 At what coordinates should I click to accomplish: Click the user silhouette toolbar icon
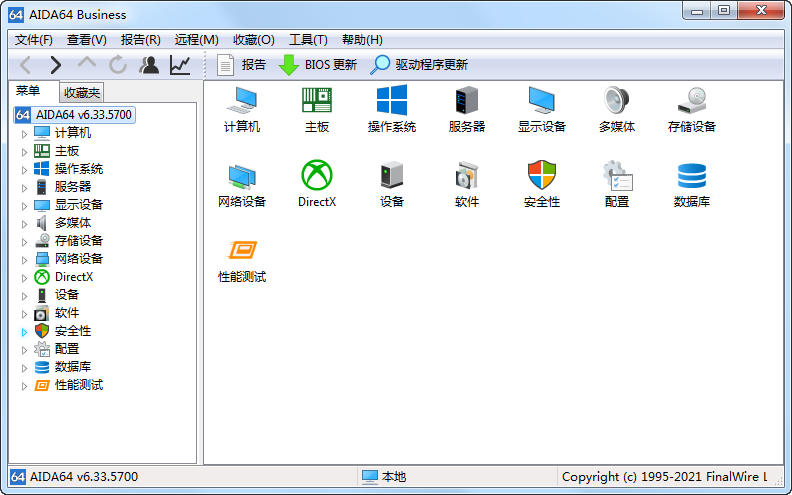[x=149, y=65]
